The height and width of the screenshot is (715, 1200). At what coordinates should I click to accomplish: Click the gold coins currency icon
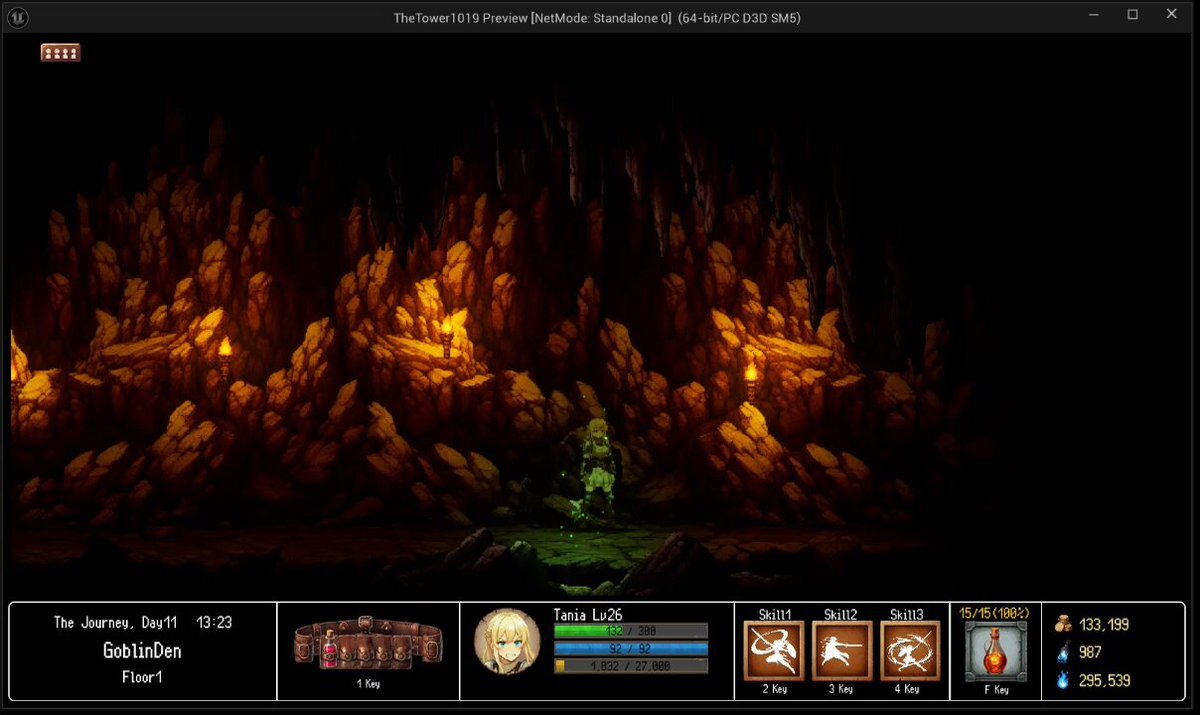tap(1063, 624)
